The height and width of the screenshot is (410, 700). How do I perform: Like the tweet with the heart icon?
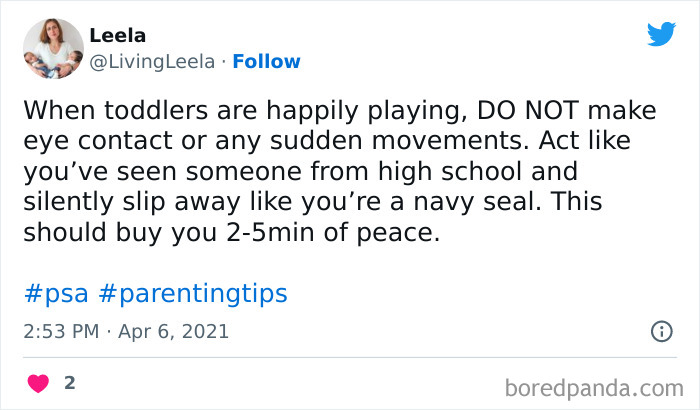click(x=38, y=384)
